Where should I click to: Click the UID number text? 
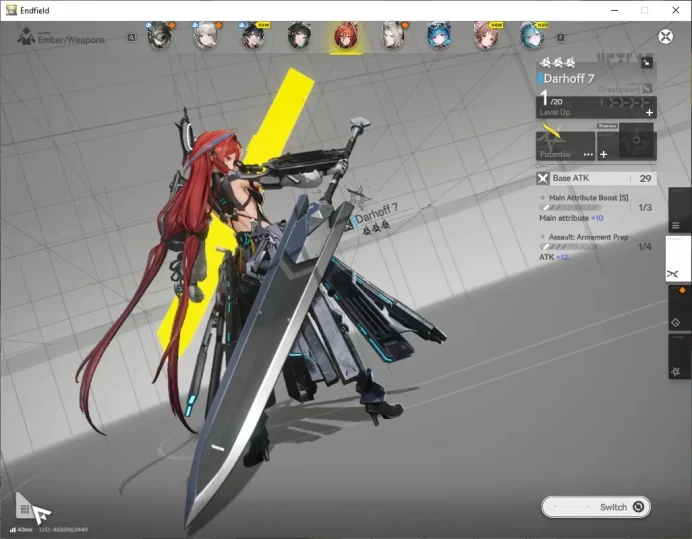click(64, 529)
